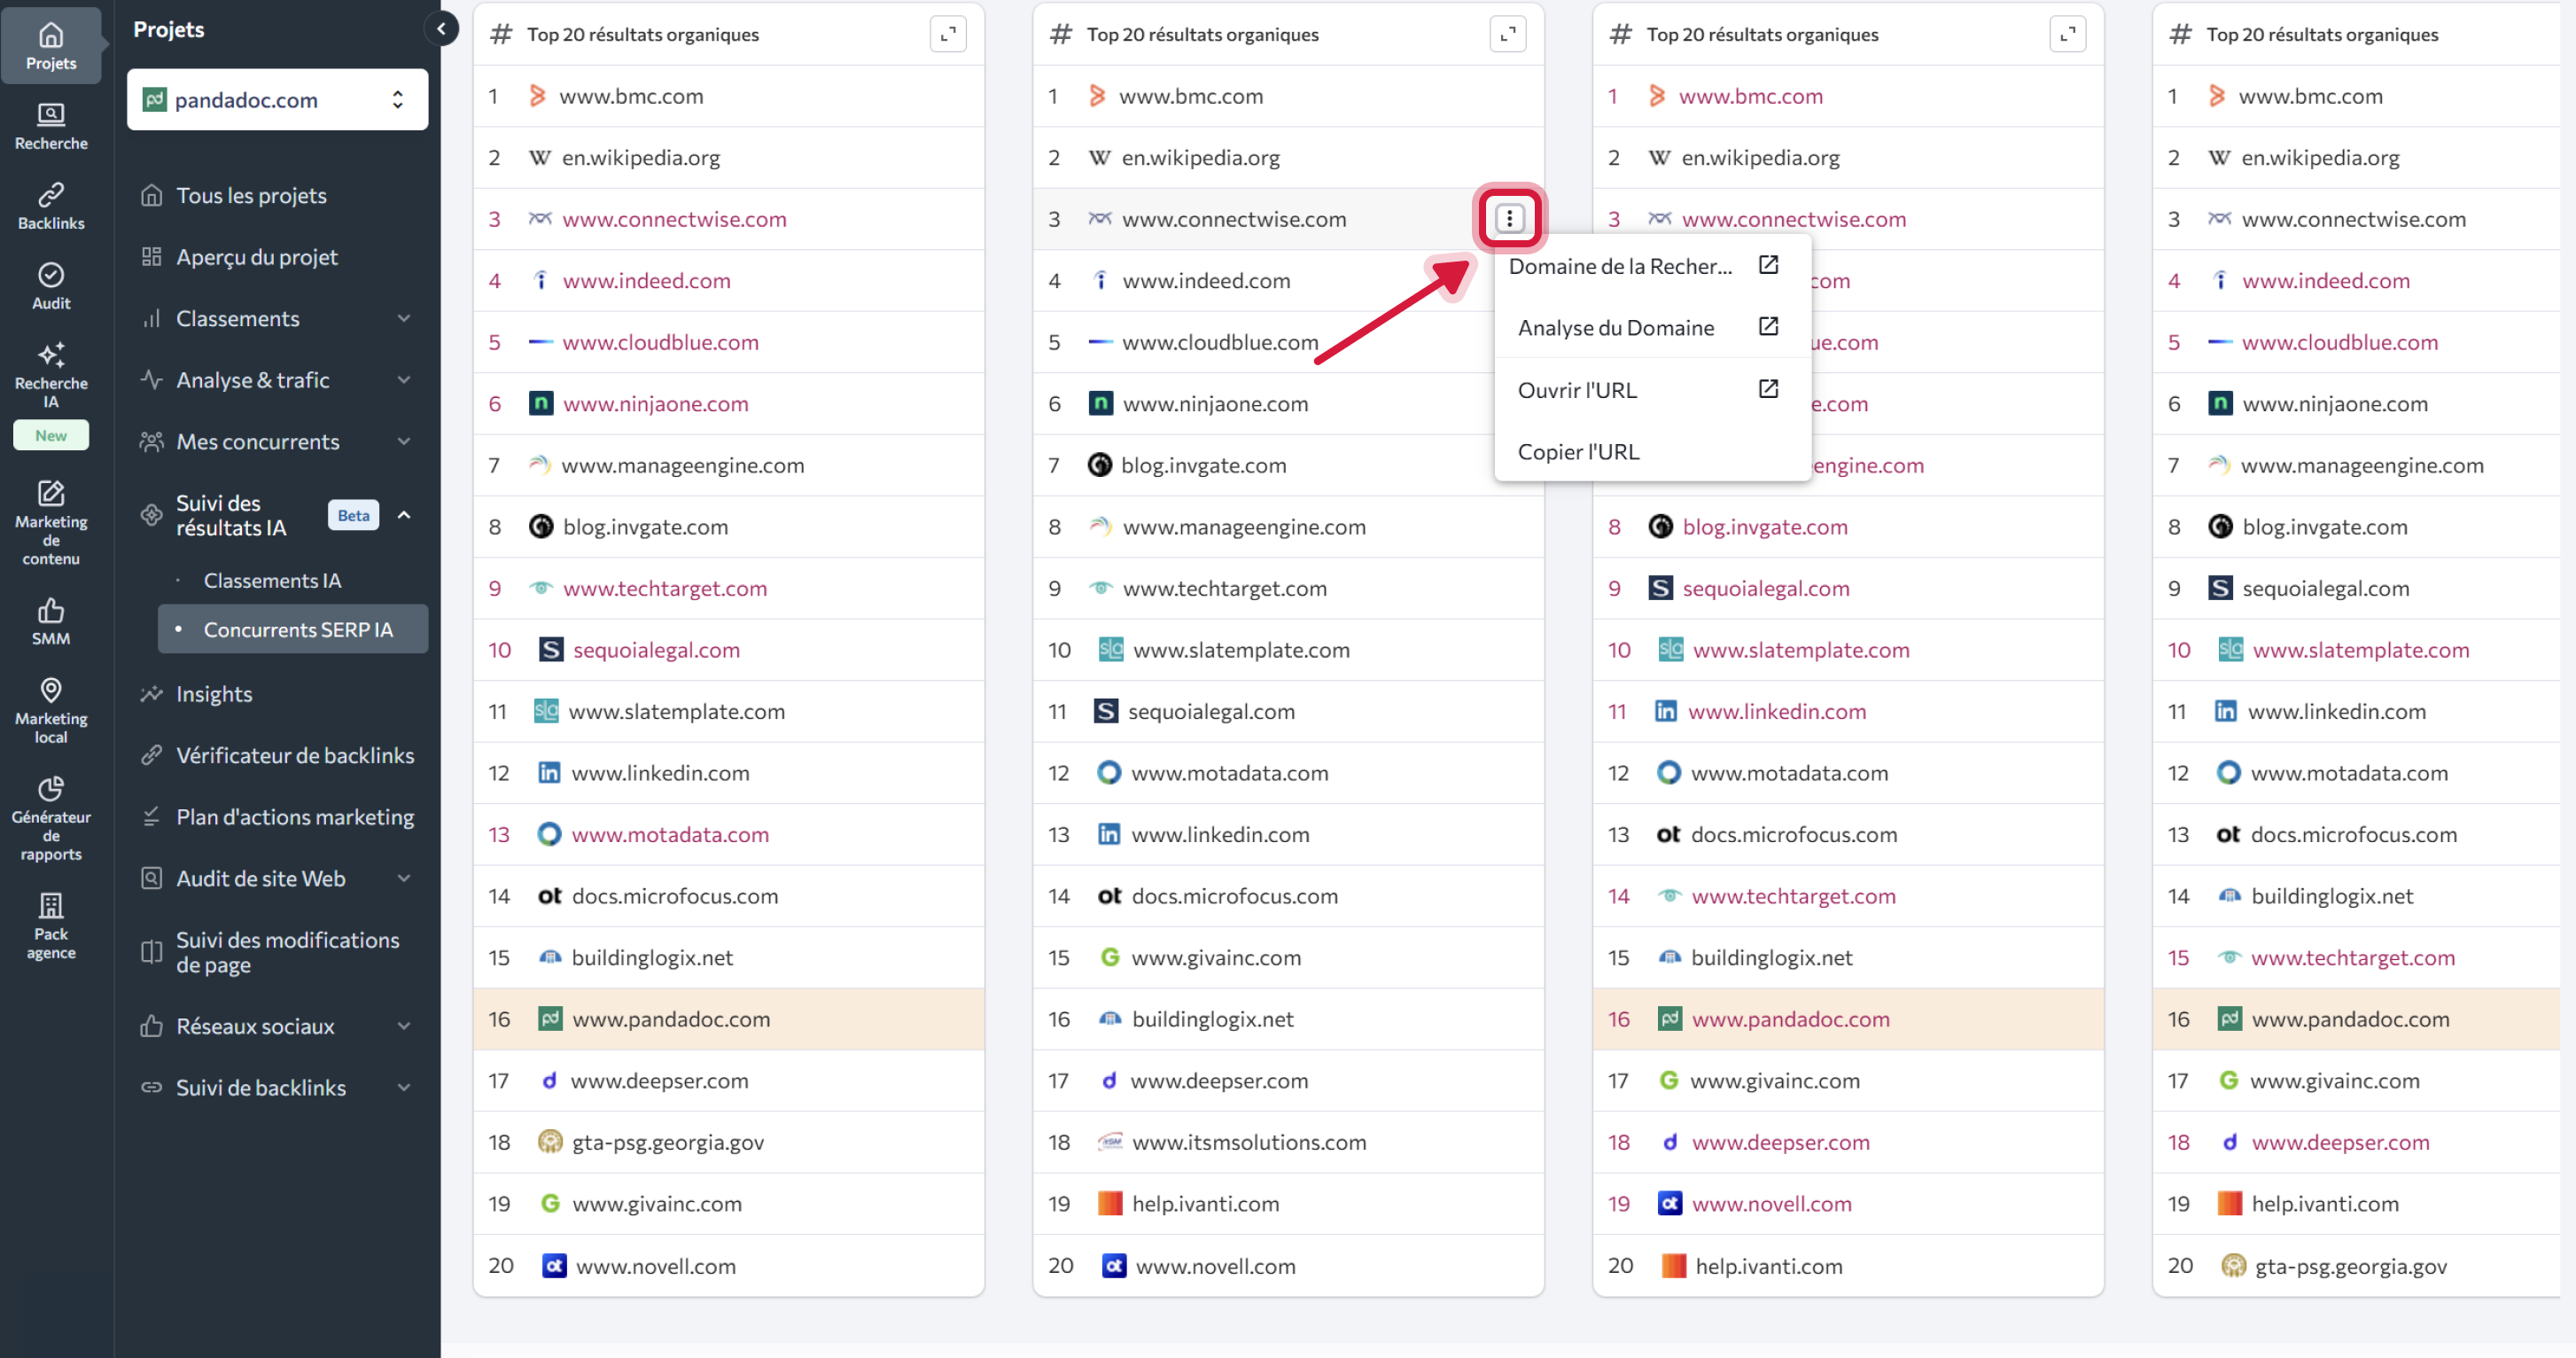Viewport: 2576px width, 1358px height.
Task: Select Domaine de la Recherche menu entry
Action: (1652, 266)
